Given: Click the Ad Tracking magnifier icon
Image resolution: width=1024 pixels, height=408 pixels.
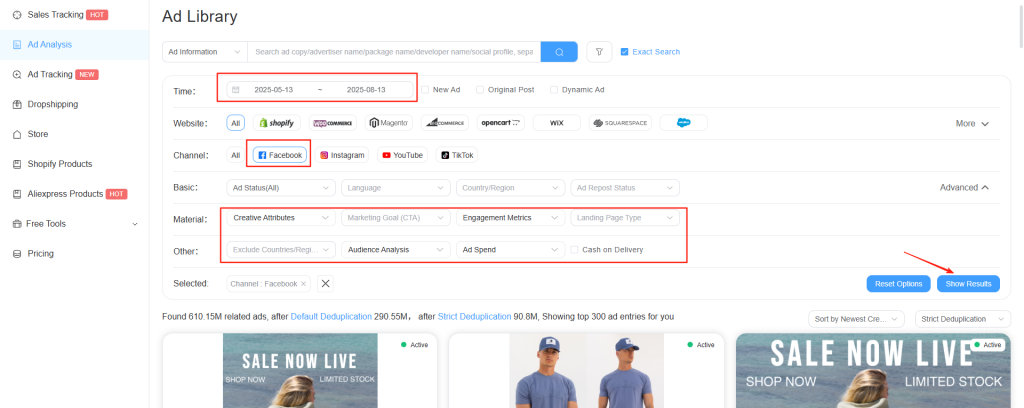Looking at the screenshot, I should pos(17,74).
